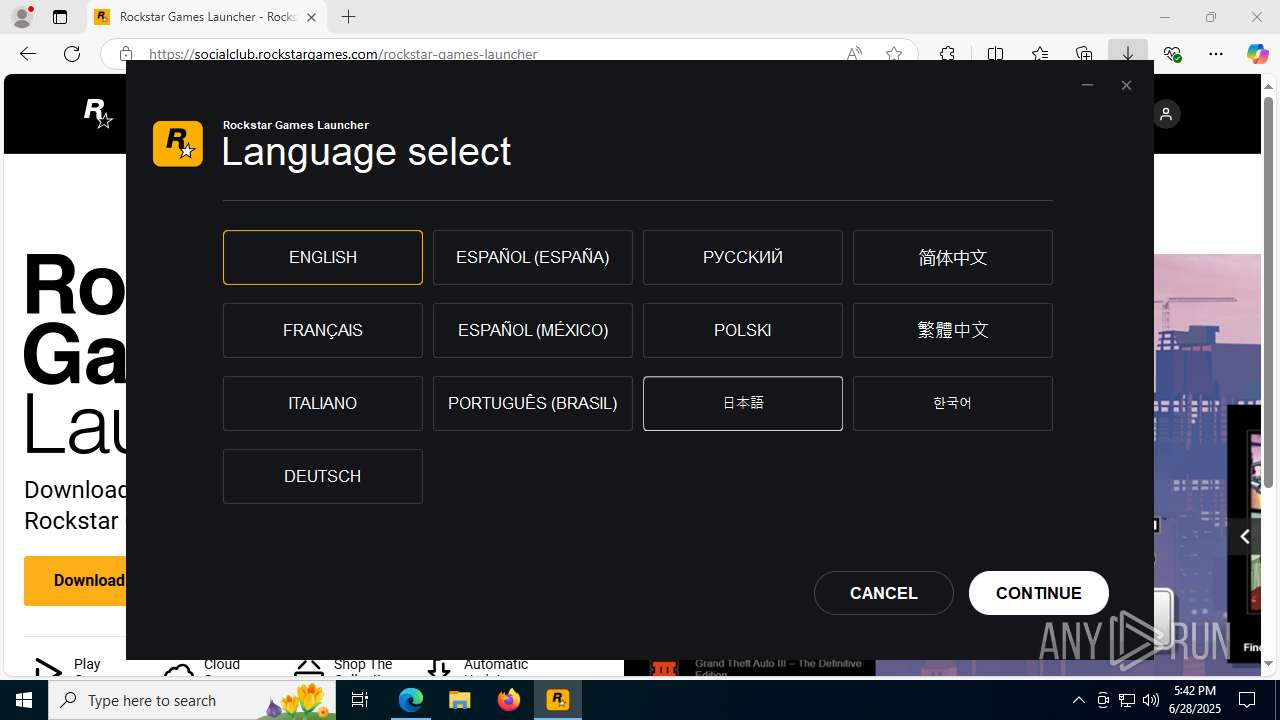This screenshot has width=1280, height=720.
Task: Open Microsoft Edge from taskbar
Action: [x=411, y=700]
